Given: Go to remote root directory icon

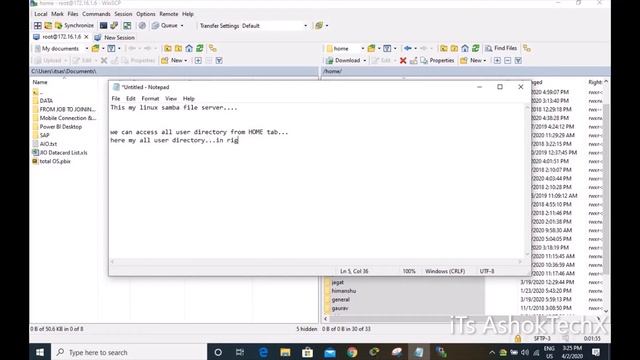Looking at the screenshot, I should pos(454,48).
